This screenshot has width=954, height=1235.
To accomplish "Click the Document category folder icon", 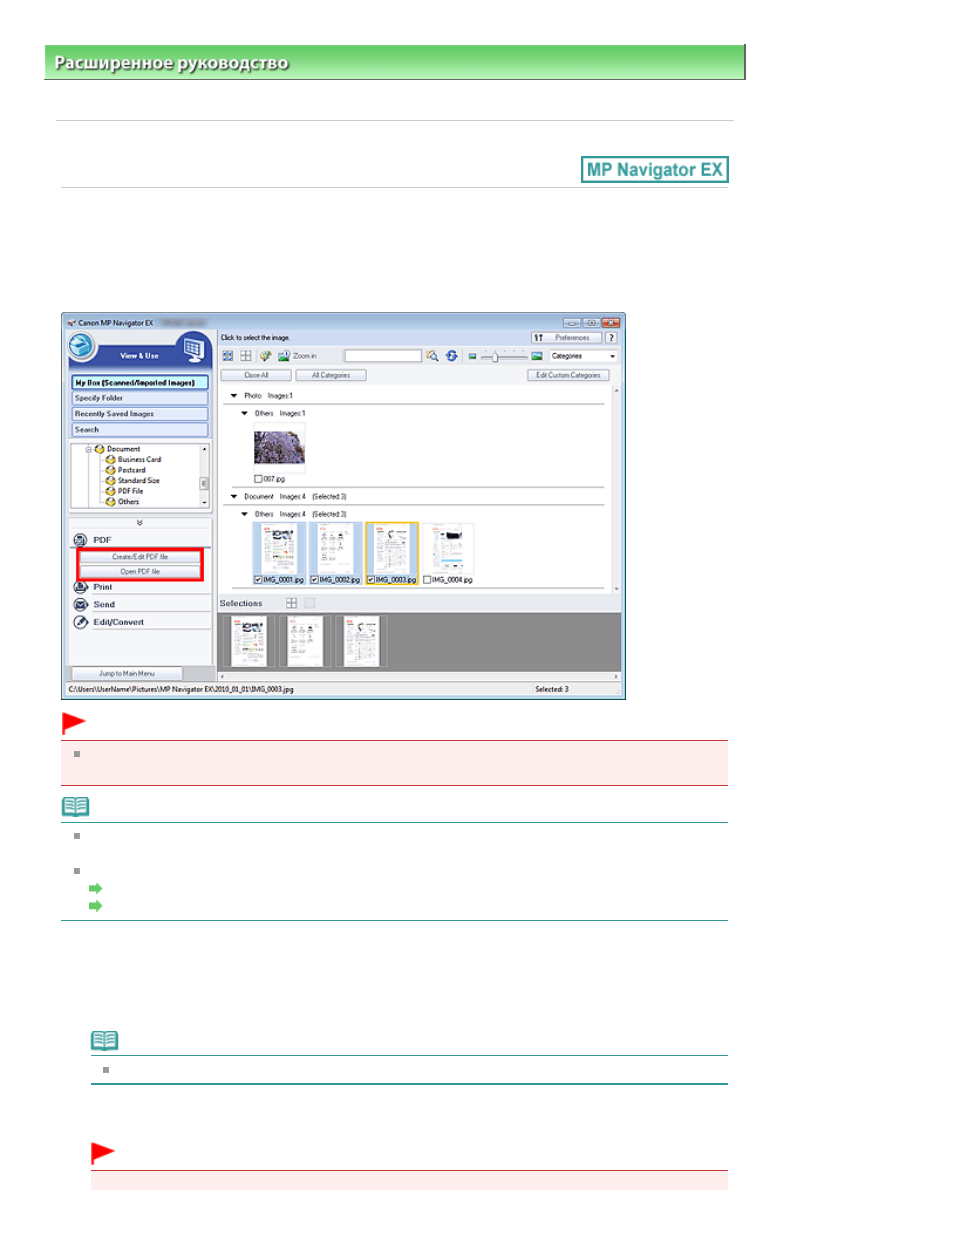I will coord(99,449).
